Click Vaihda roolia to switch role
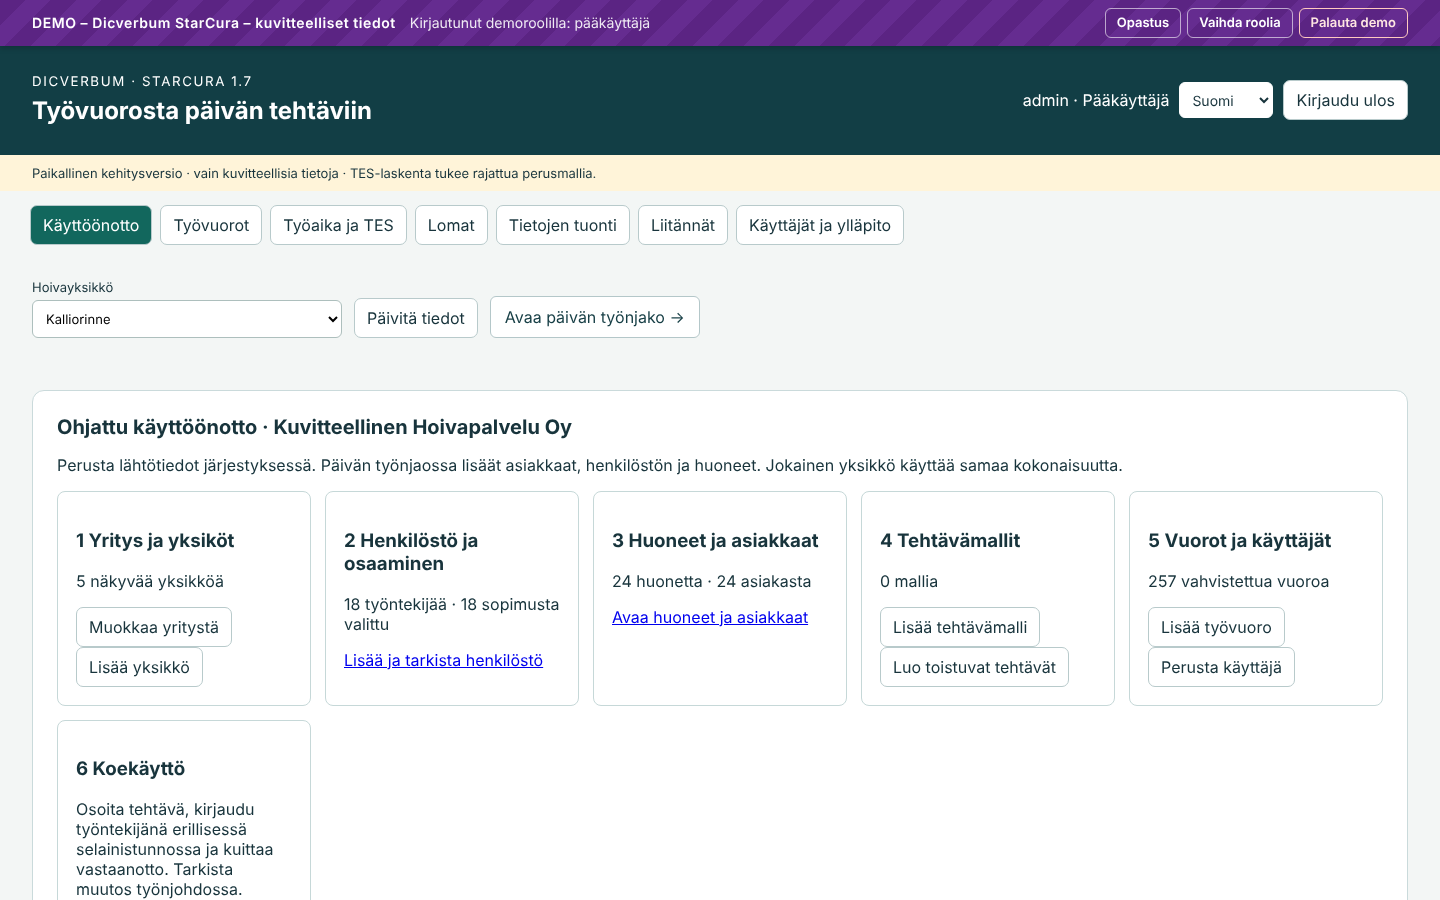The width and height of the screenshot is (1440, 900). point(1239,23)
